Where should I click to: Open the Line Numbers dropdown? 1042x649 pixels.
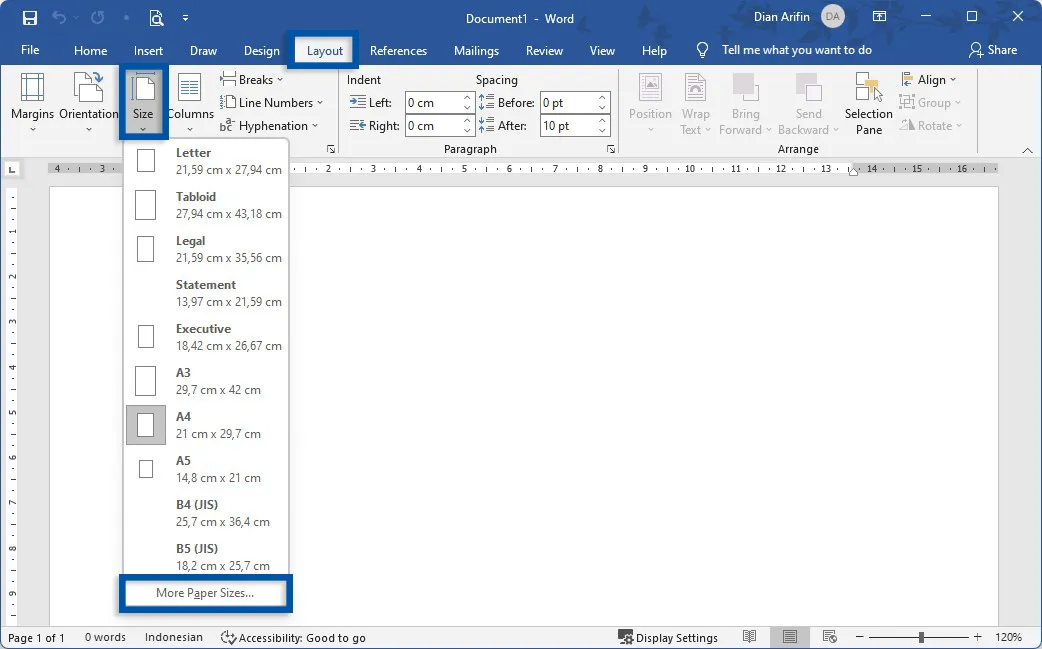pyautogui.click(x=273, y=102)
